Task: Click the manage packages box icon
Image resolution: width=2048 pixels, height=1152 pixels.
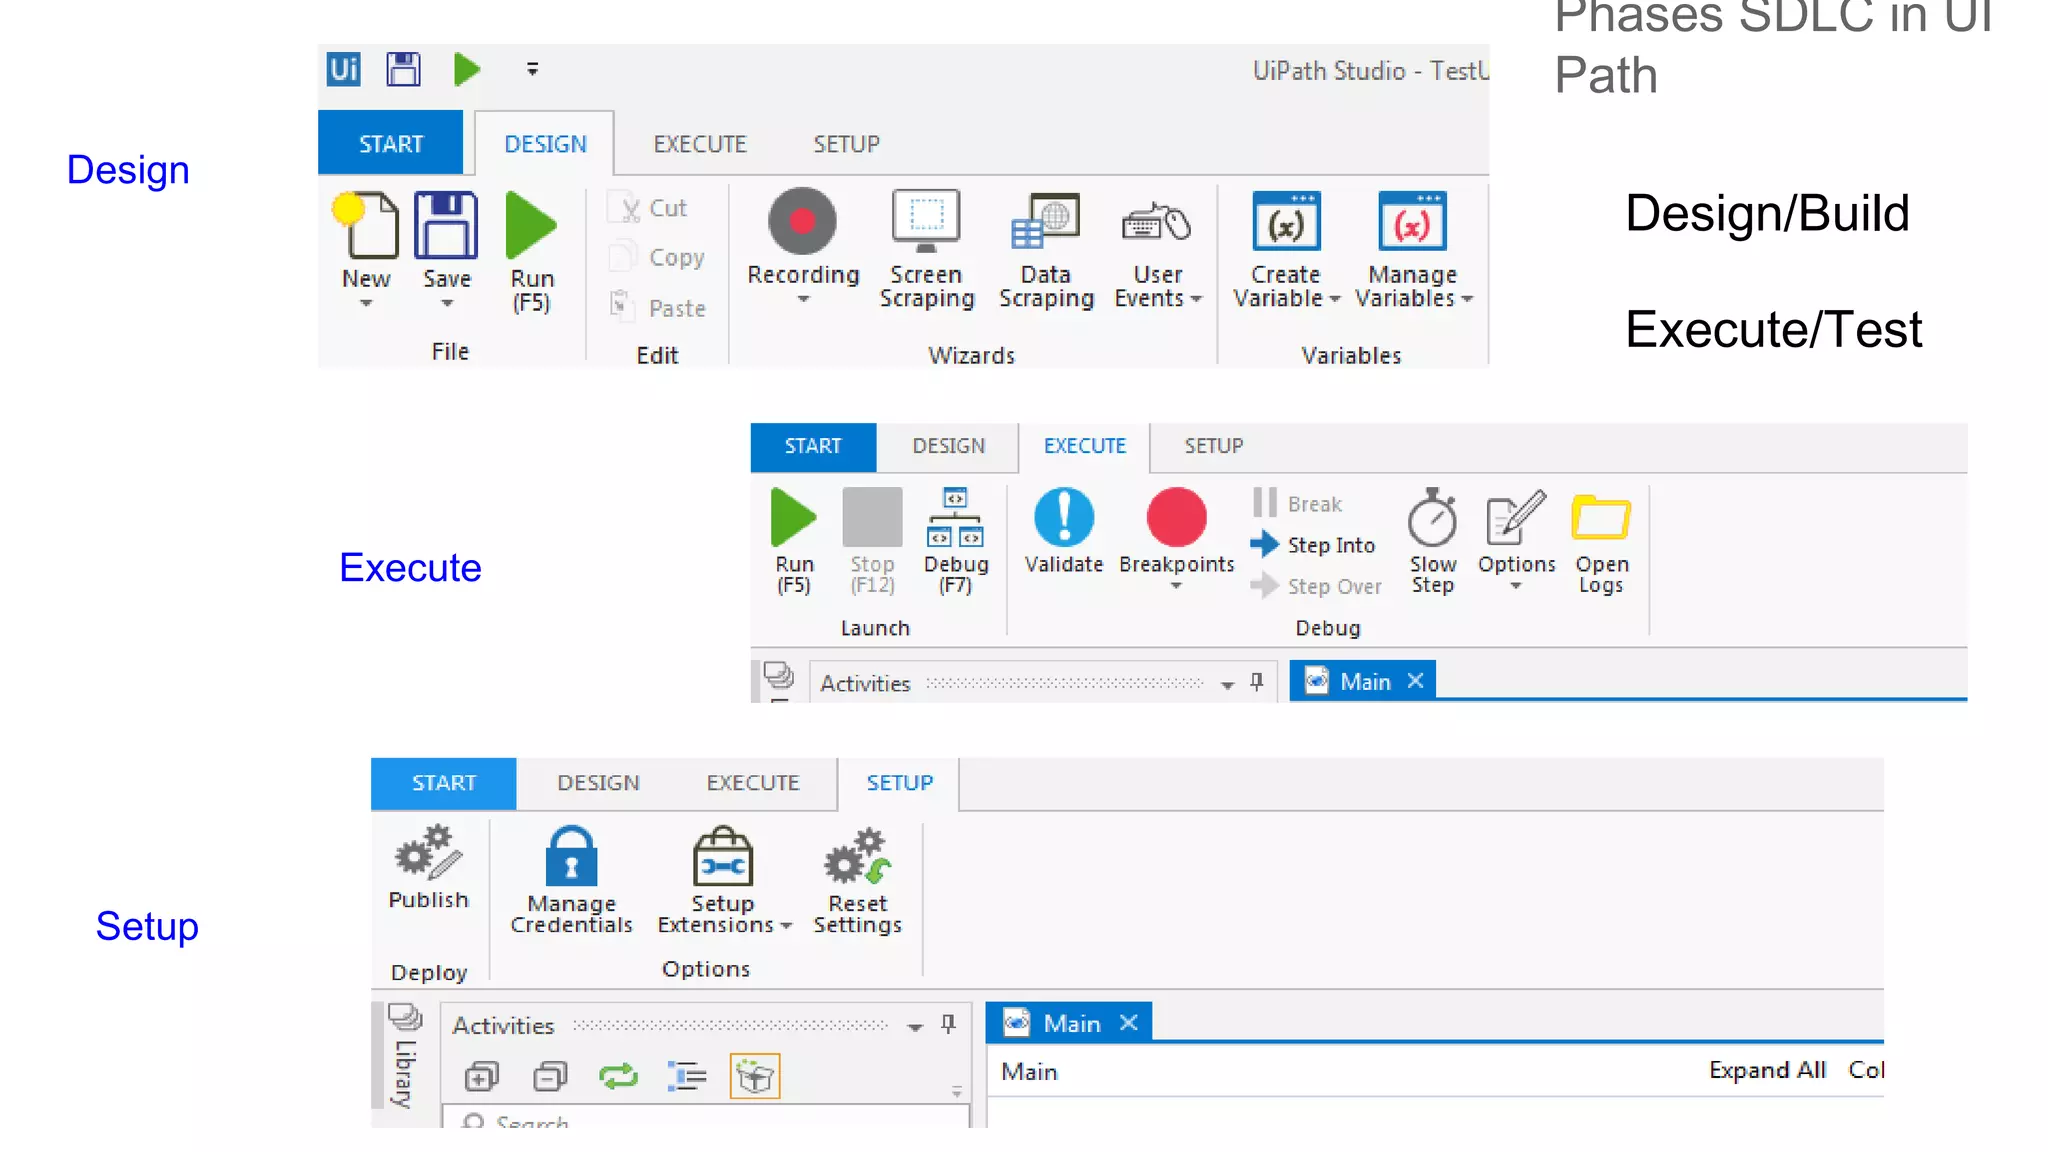Action: tap(755, 1077)
